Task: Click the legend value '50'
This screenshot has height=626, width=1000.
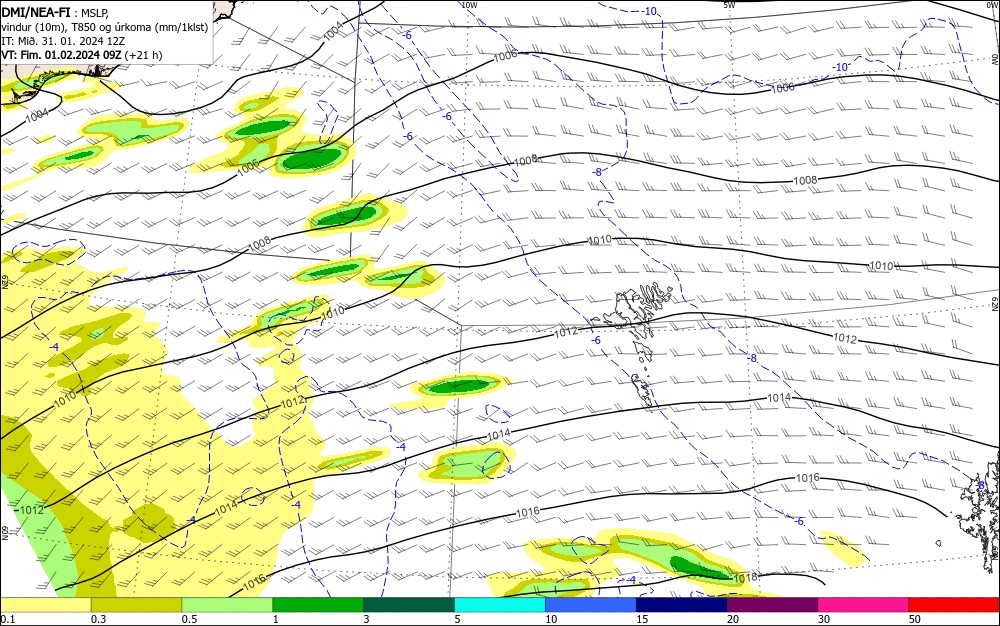Action: click(x=915, y=619)
